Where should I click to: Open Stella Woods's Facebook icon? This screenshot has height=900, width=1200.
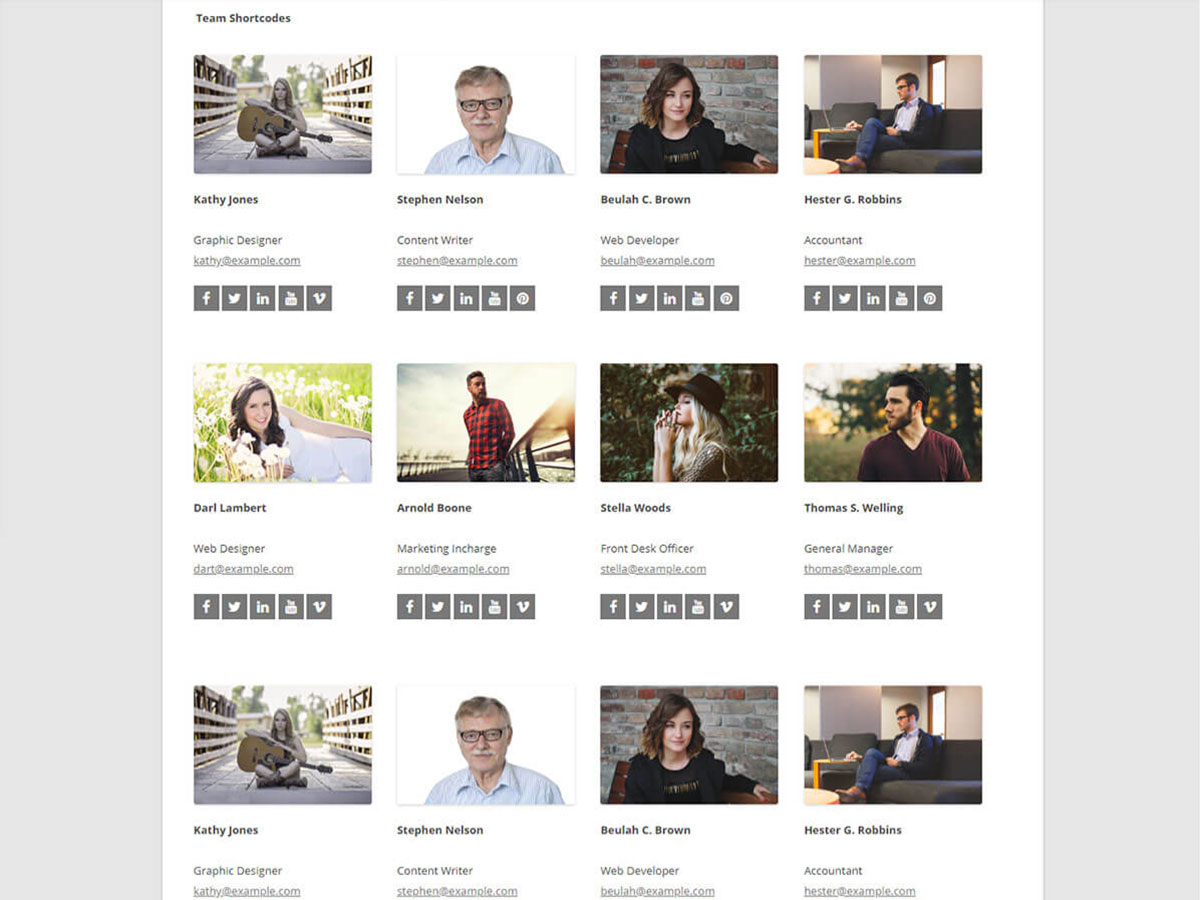[x=613, y=607]
